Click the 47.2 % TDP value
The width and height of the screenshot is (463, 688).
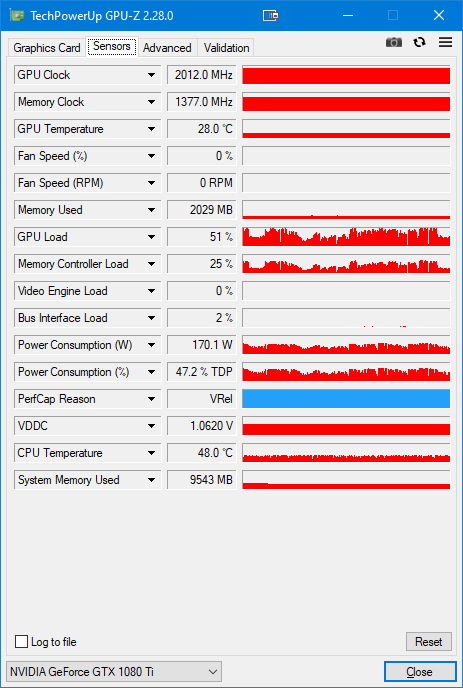coord(204,372)
